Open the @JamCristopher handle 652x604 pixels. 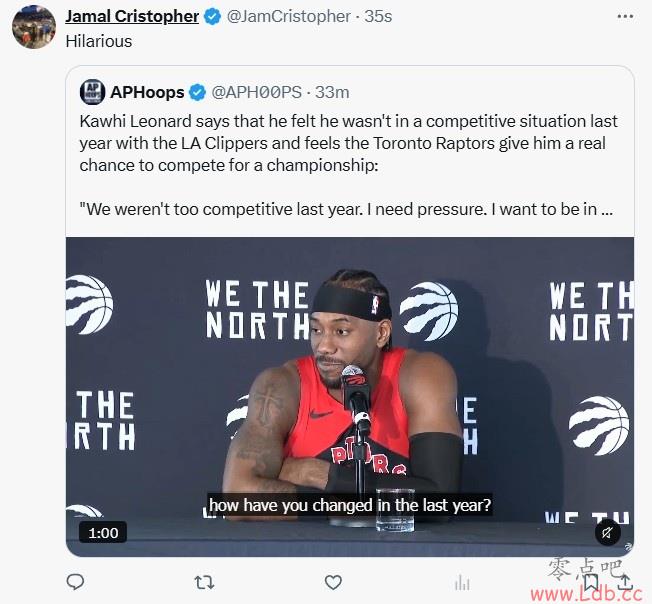(x=289, y=17)
